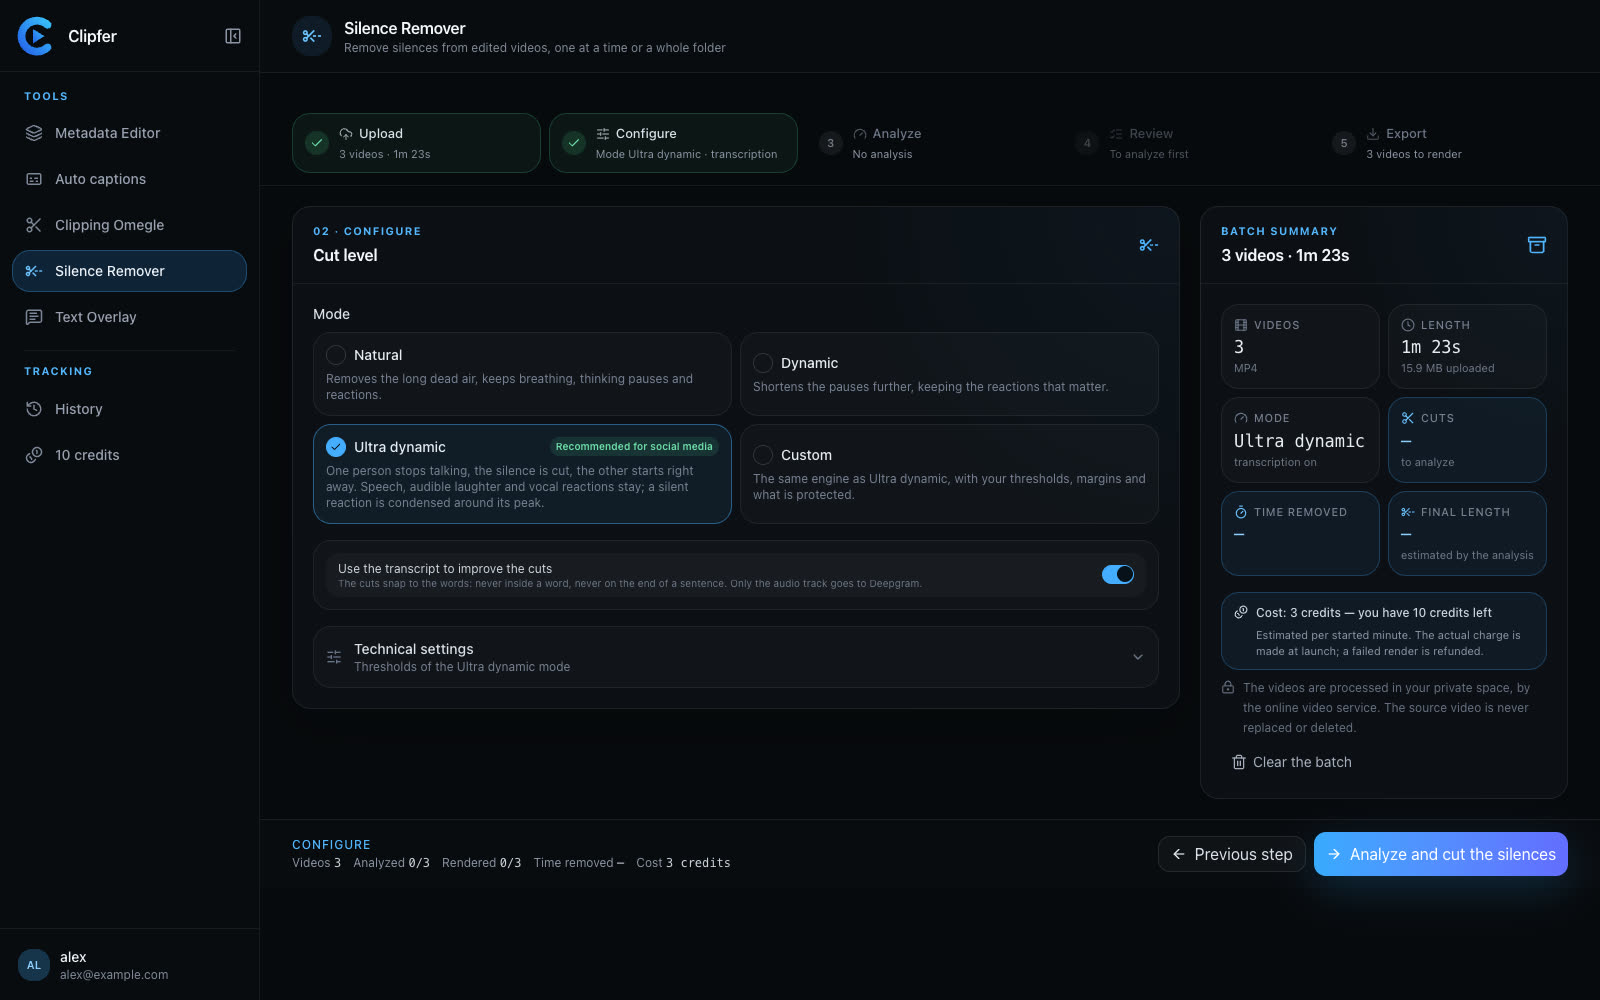Viewport: 1600px width, 1000px height.
Task: Select the Dynamic mode radio button
Action: (763, 363)
